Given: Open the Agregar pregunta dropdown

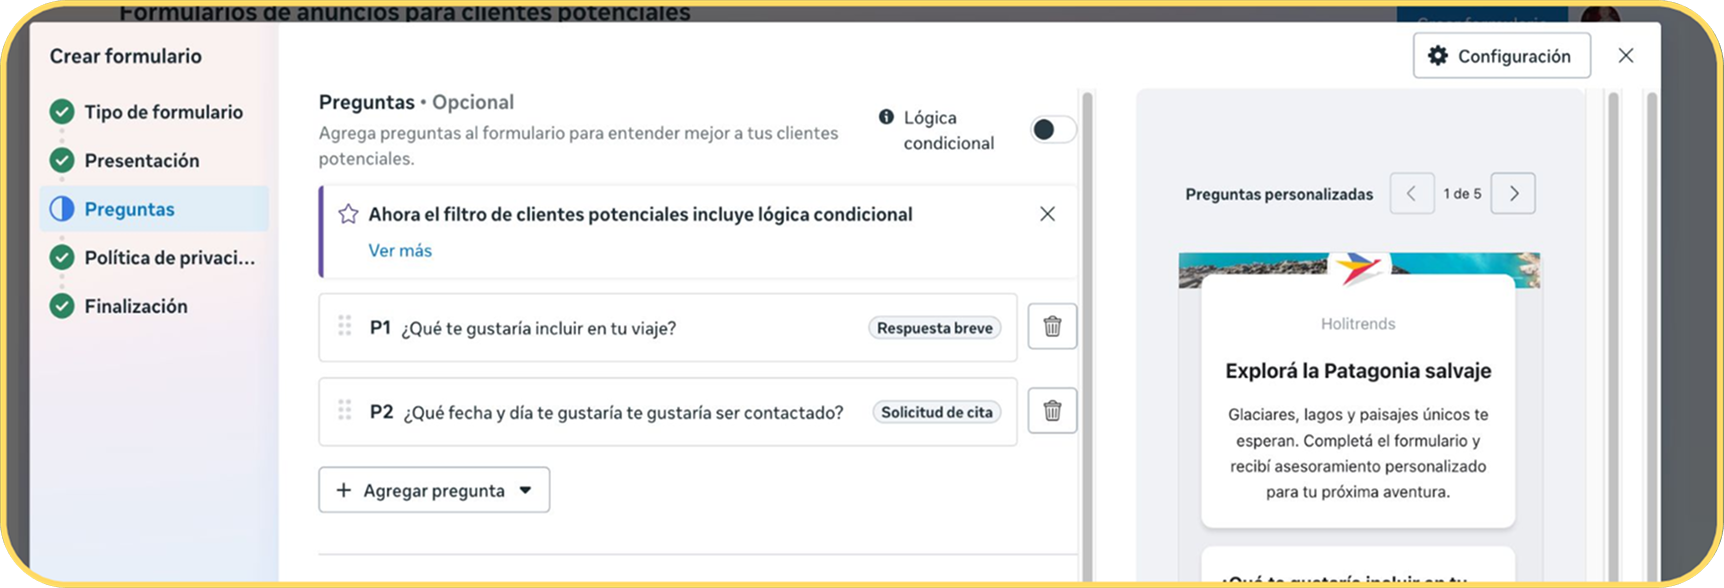Looking at the screenshot, I should (434, 490).
